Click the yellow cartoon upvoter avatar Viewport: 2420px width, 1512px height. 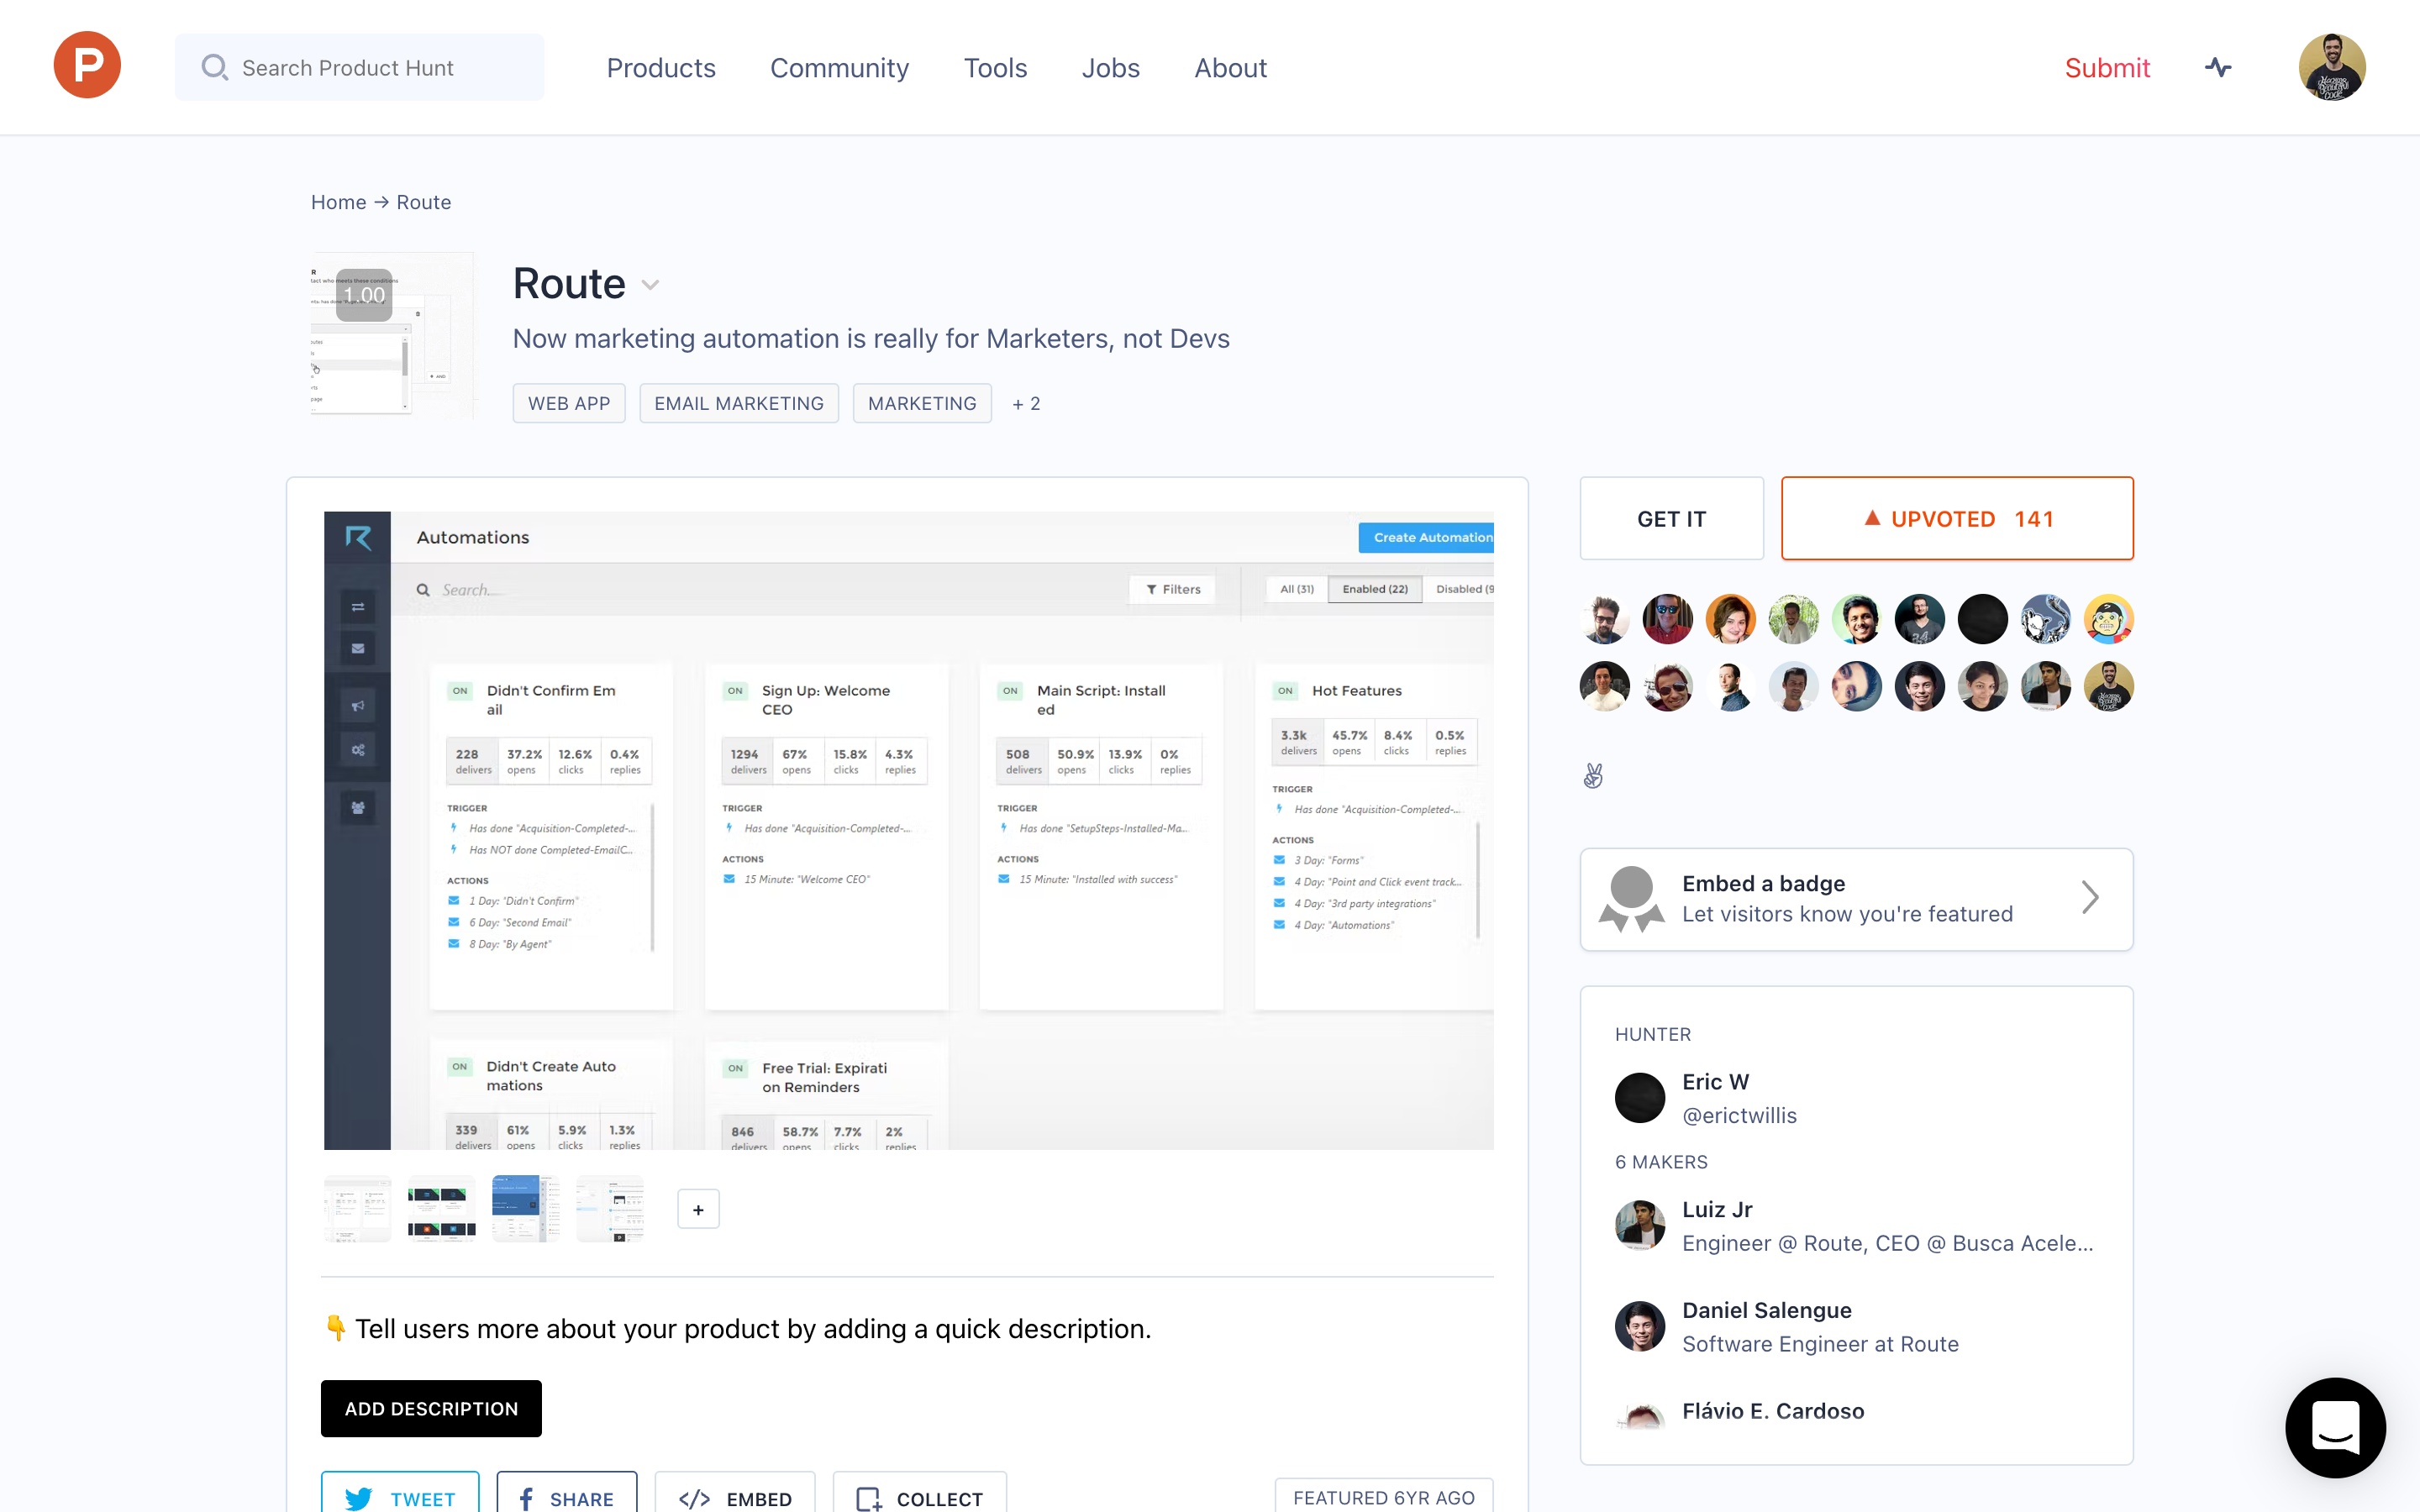click(2108, 619)
